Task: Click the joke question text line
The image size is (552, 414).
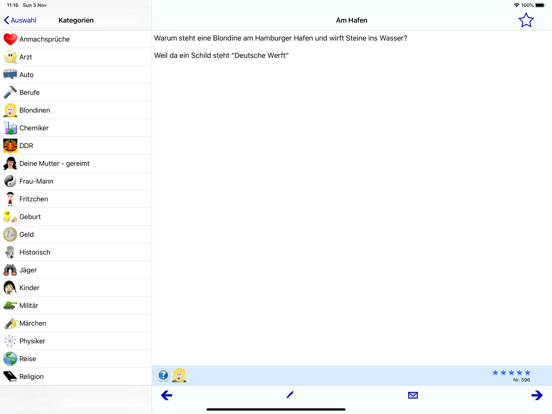Action: point(281,38)
